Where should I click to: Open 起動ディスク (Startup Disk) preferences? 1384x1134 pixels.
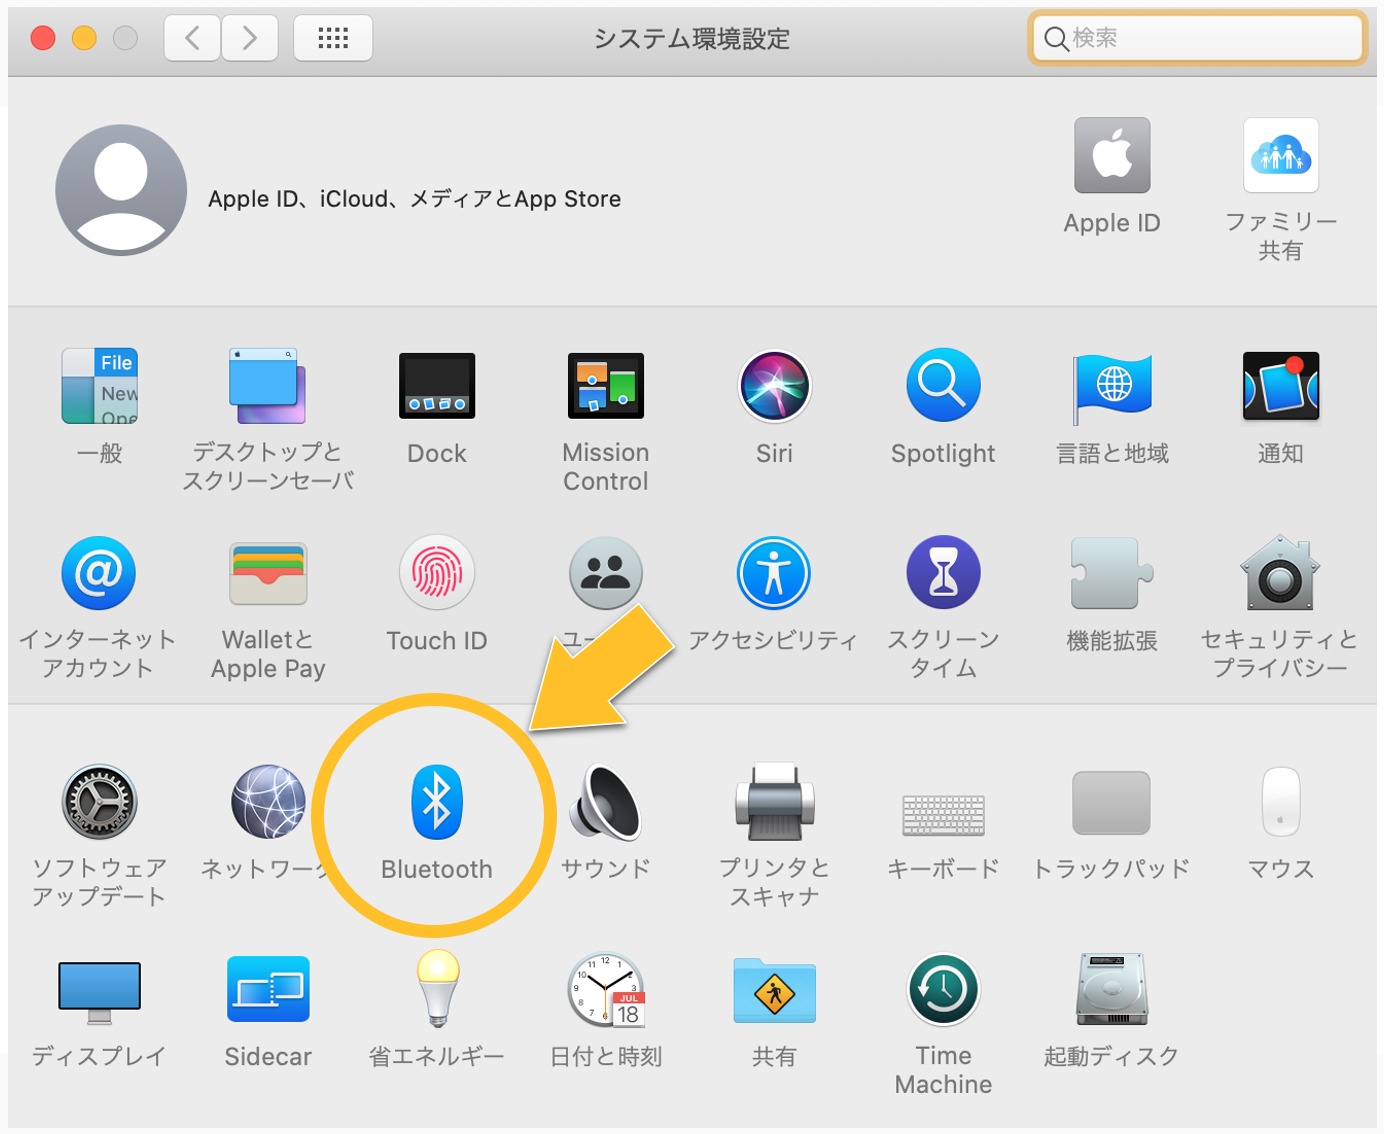coord(1111,989)
